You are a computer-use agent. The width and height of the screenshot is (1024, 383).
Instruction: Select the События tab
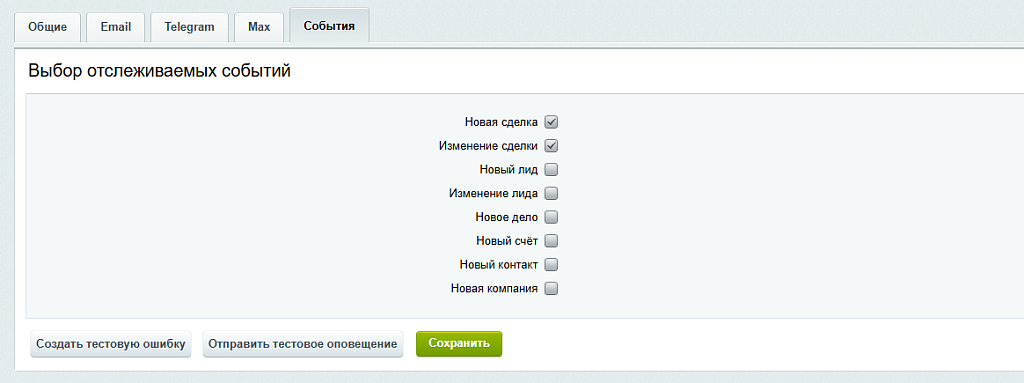point(329,27)
